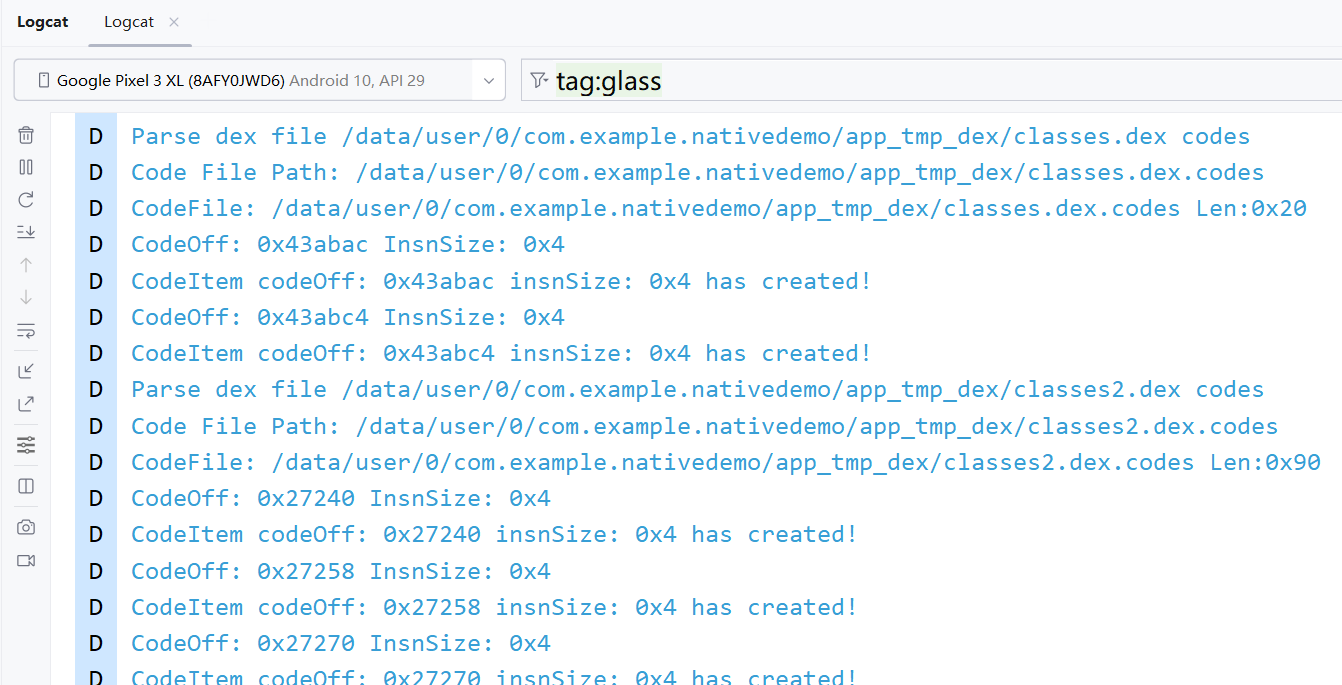Import logs from a file
The width and height of the screenshot is (1342, 685).
(26, 371)
